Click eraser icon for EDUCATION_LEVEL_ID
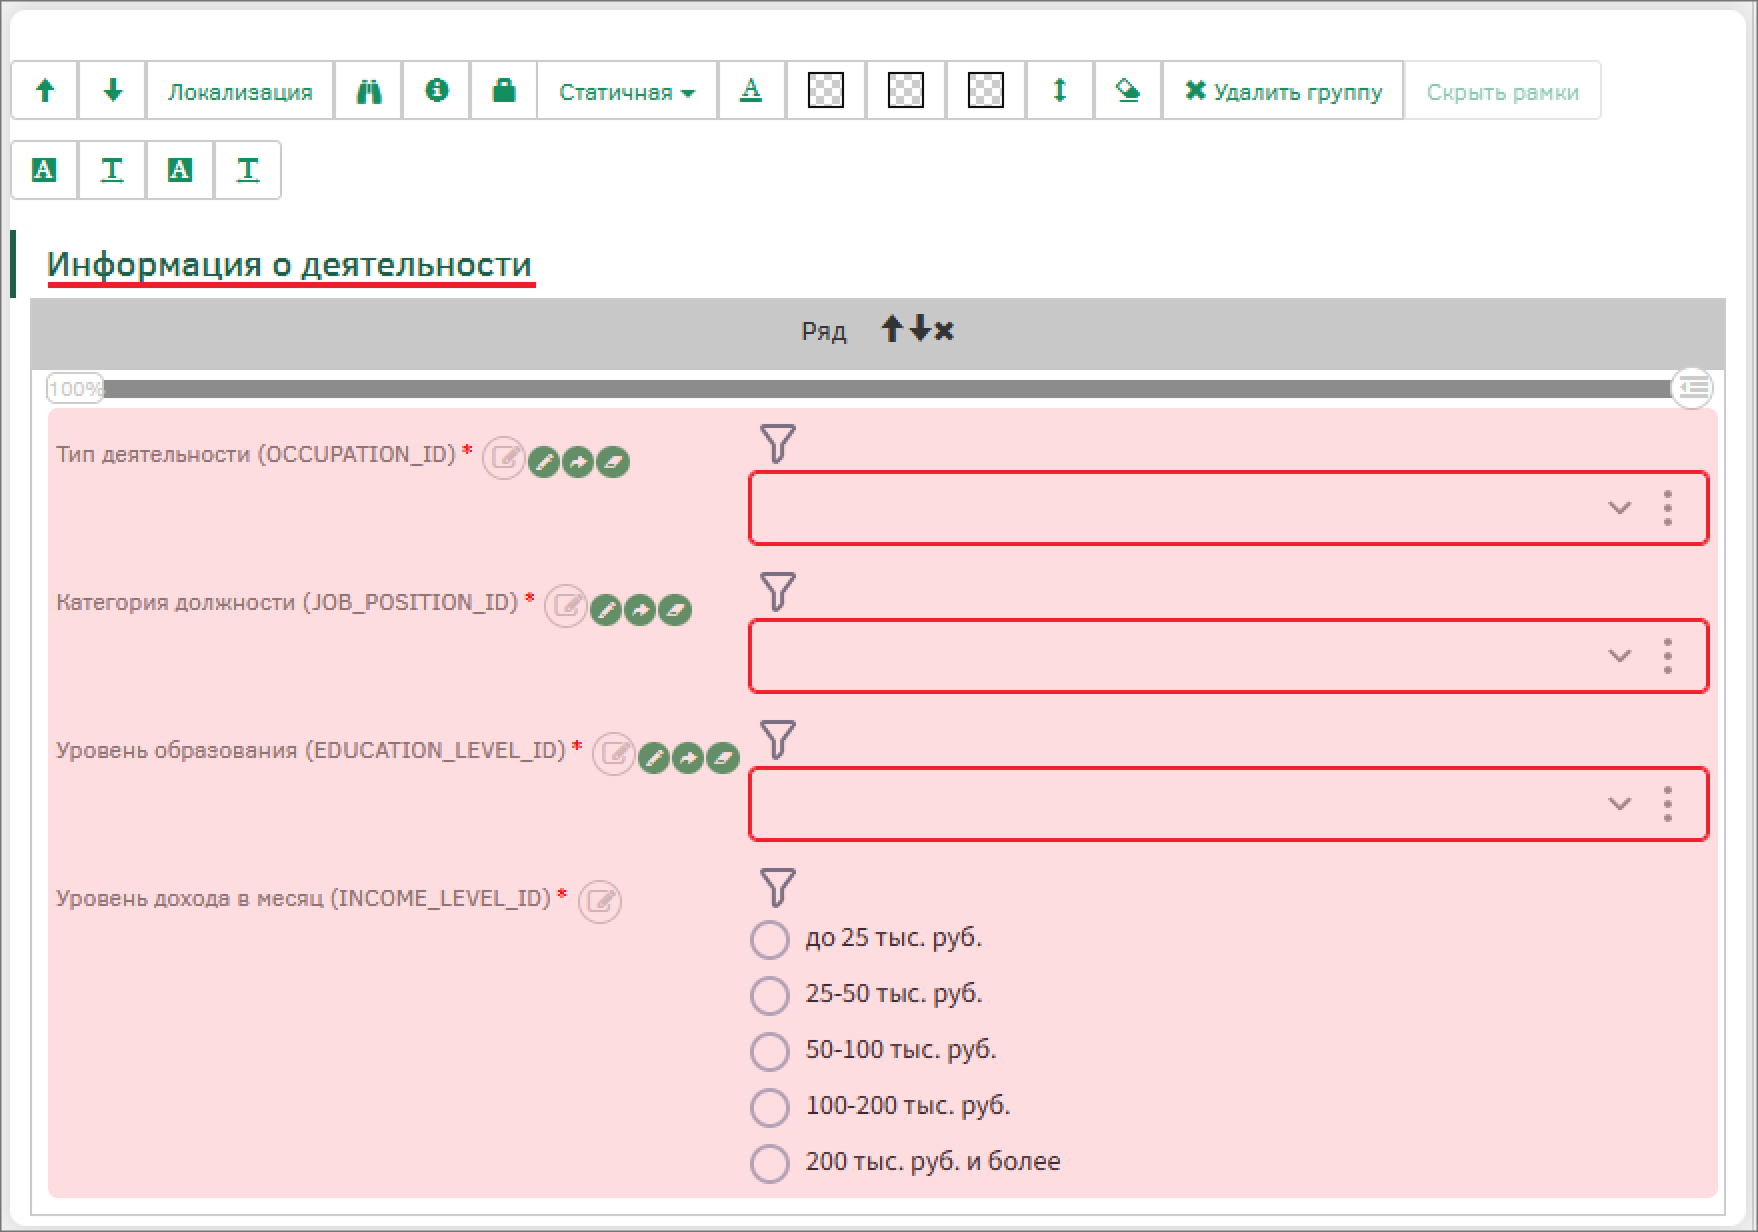Viewport: 1758px width, 1232px height. tap(723, 758)
